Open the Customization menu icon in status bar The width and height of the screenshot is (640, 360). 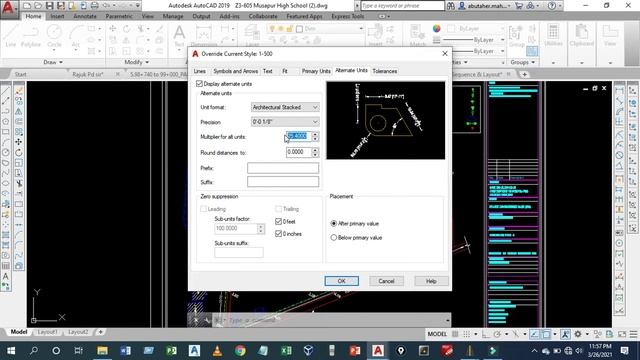coord(633,334)
